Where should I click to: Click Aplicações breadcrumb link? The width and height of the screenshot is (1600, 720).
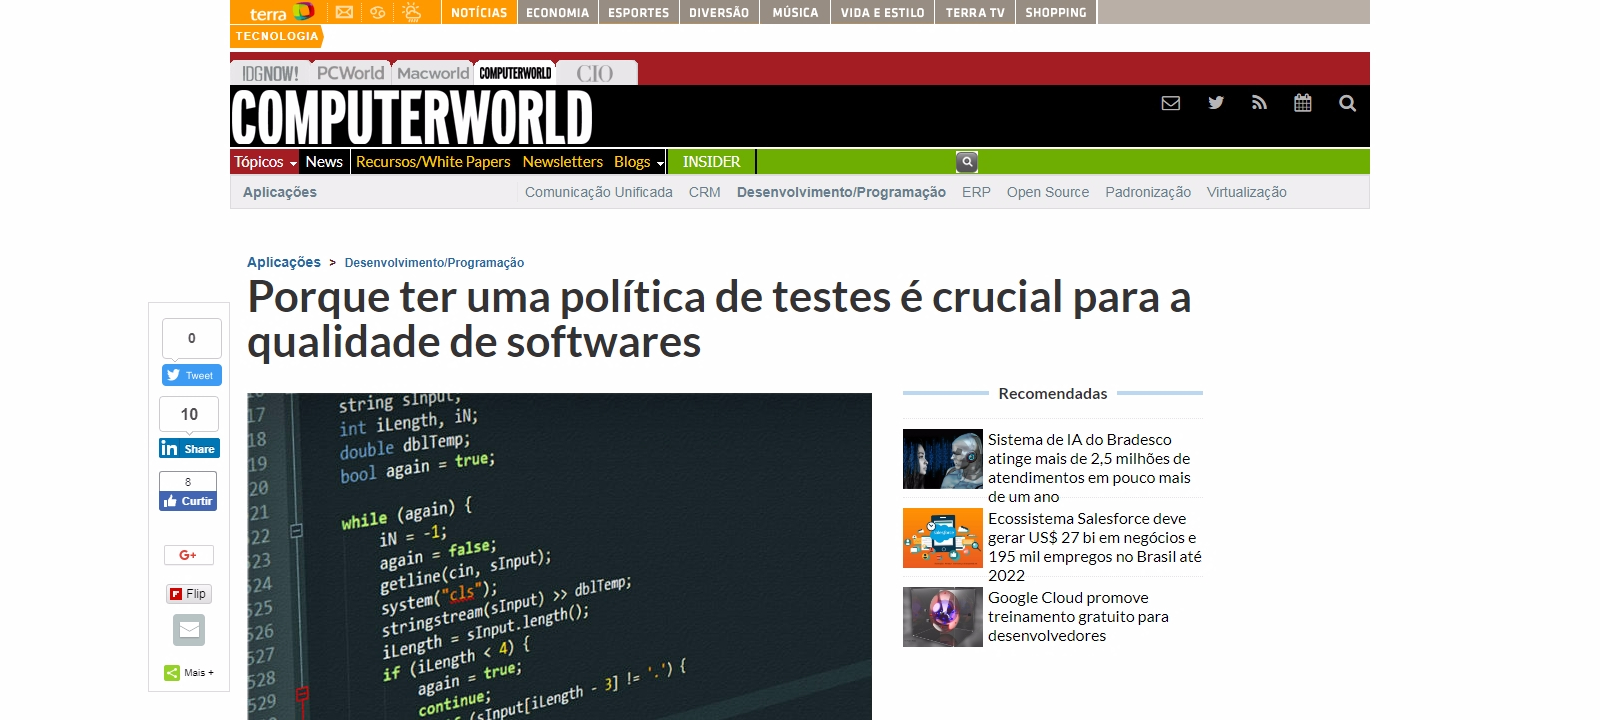(x=284, y=262)
